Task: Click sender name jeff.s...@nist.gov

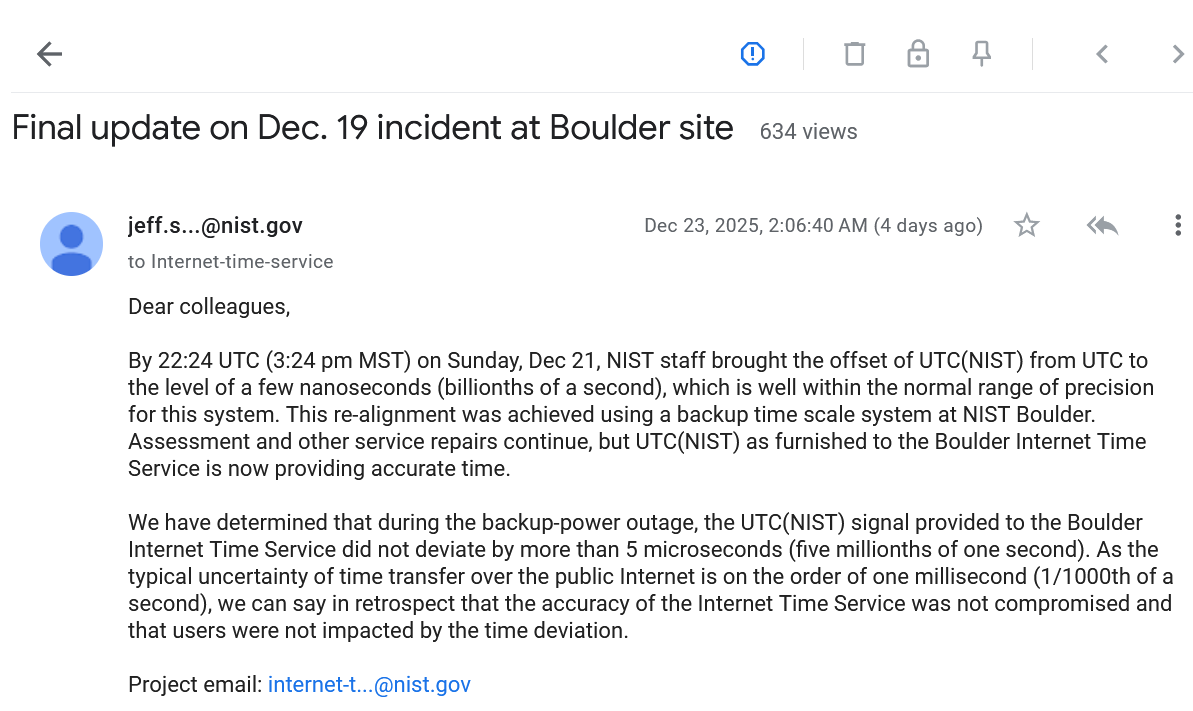Action: (x=215, y=226)
